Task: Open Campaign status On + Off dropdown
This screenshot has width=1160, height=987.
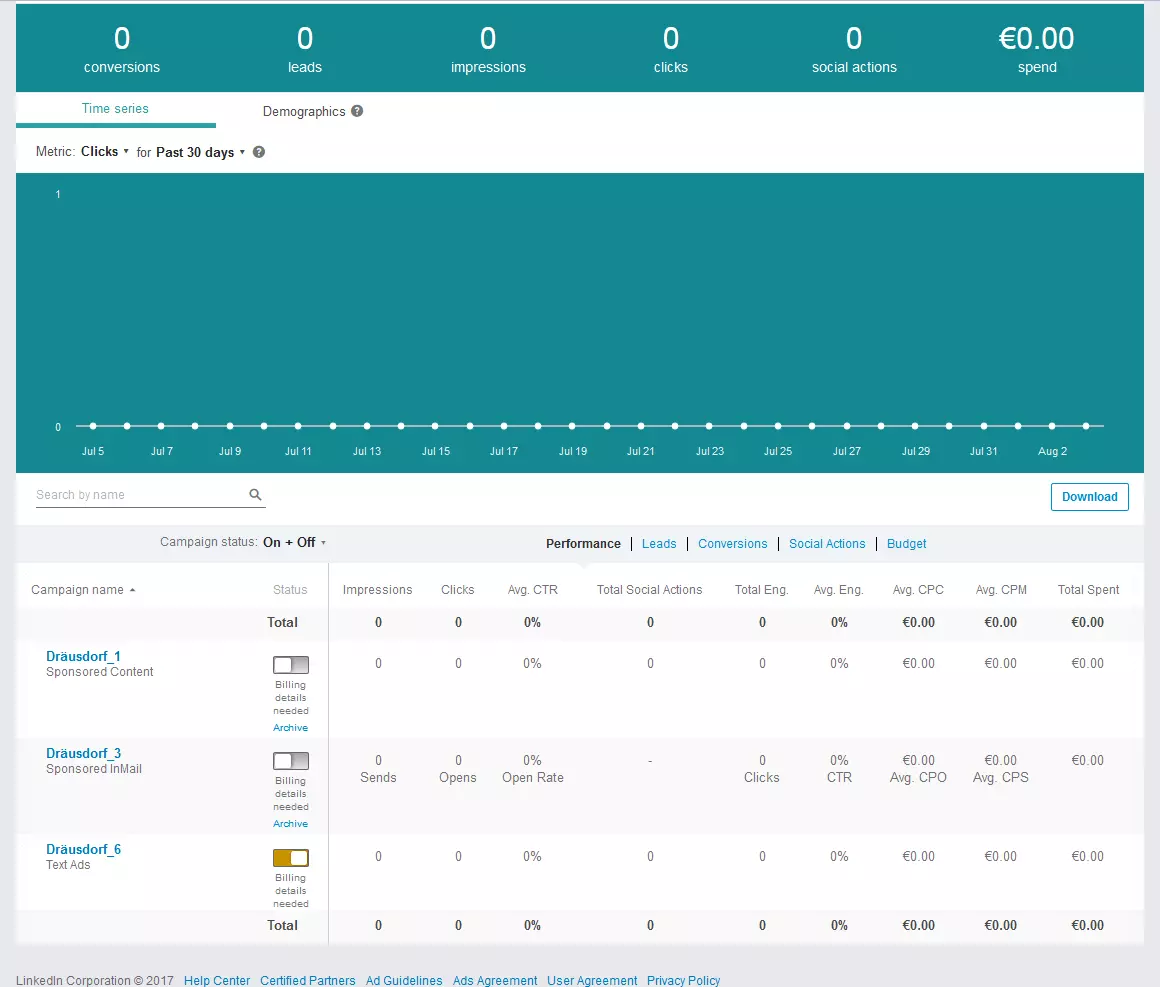Action: 294,542
